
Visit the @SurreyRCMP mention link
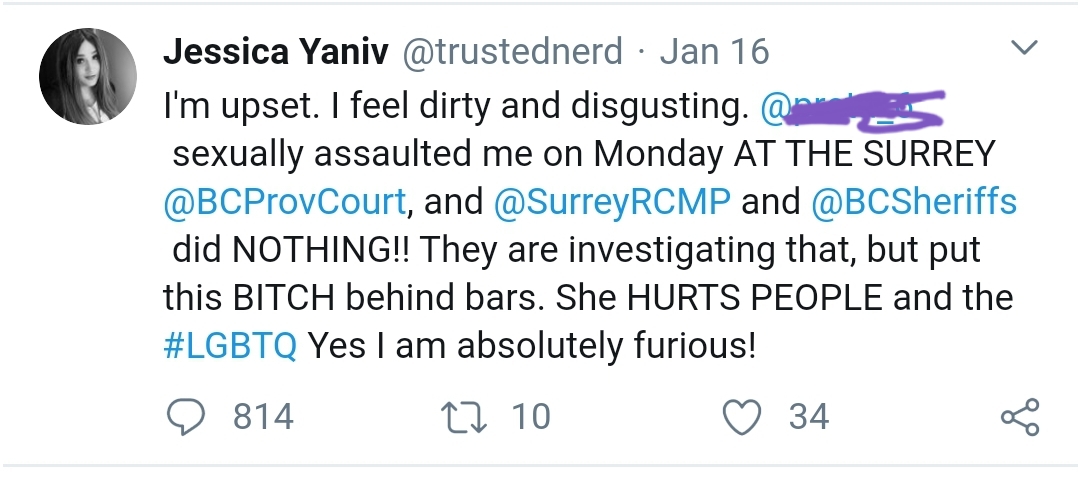click(611, 202)
